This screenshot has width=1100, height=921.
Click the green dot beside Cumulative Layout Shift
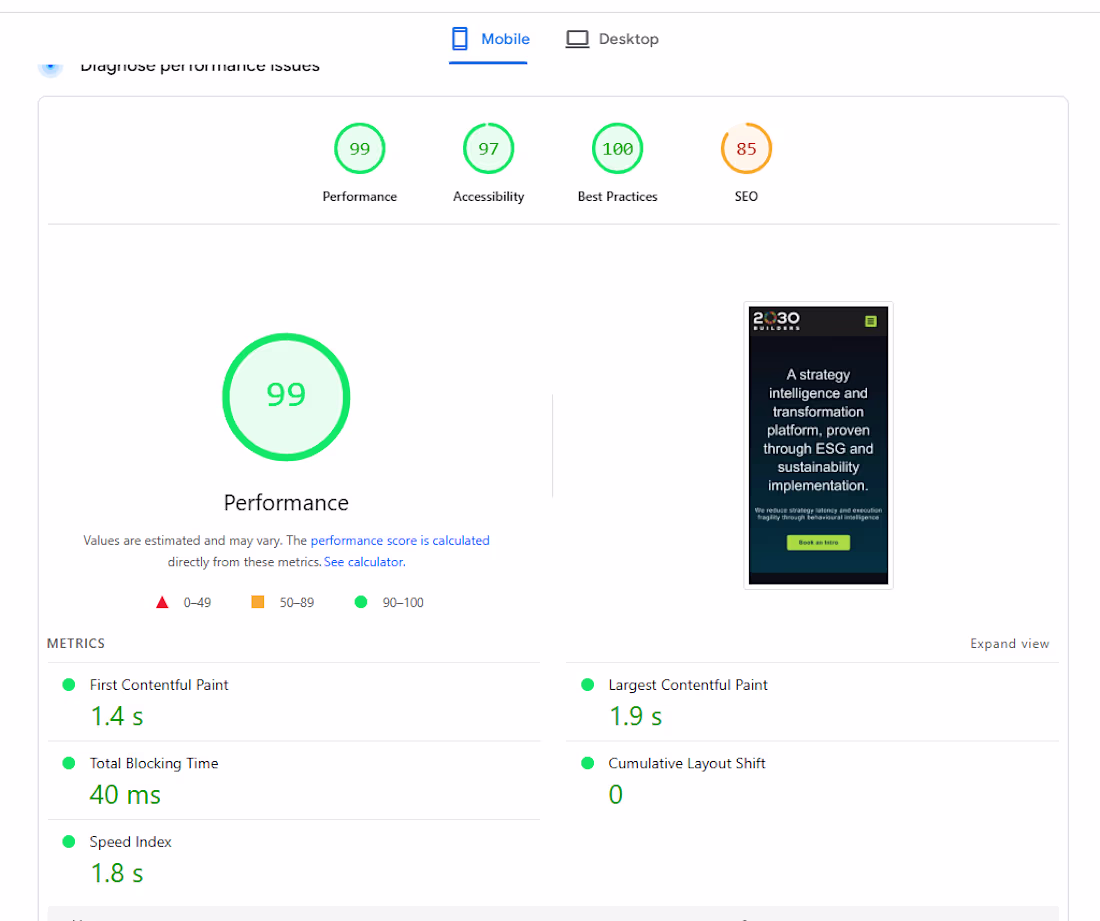tap(588, 763)
